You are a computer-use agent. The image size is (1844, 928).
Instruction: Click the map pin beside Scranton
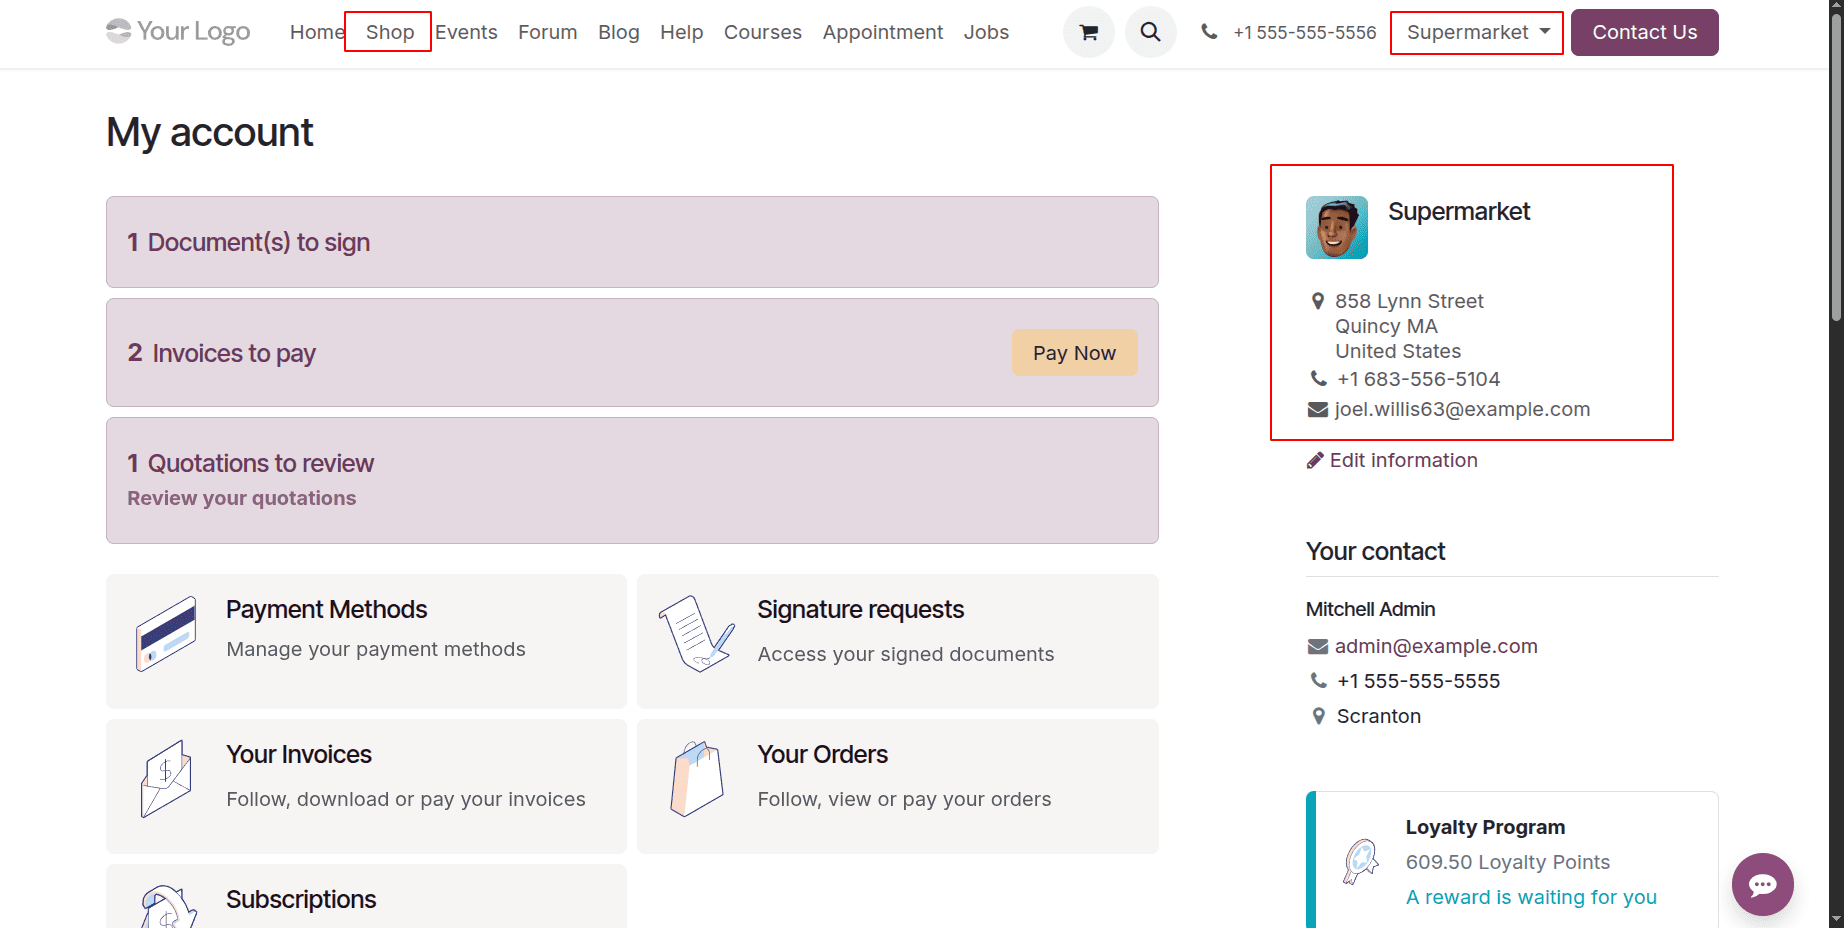[x=1318, y=716]
